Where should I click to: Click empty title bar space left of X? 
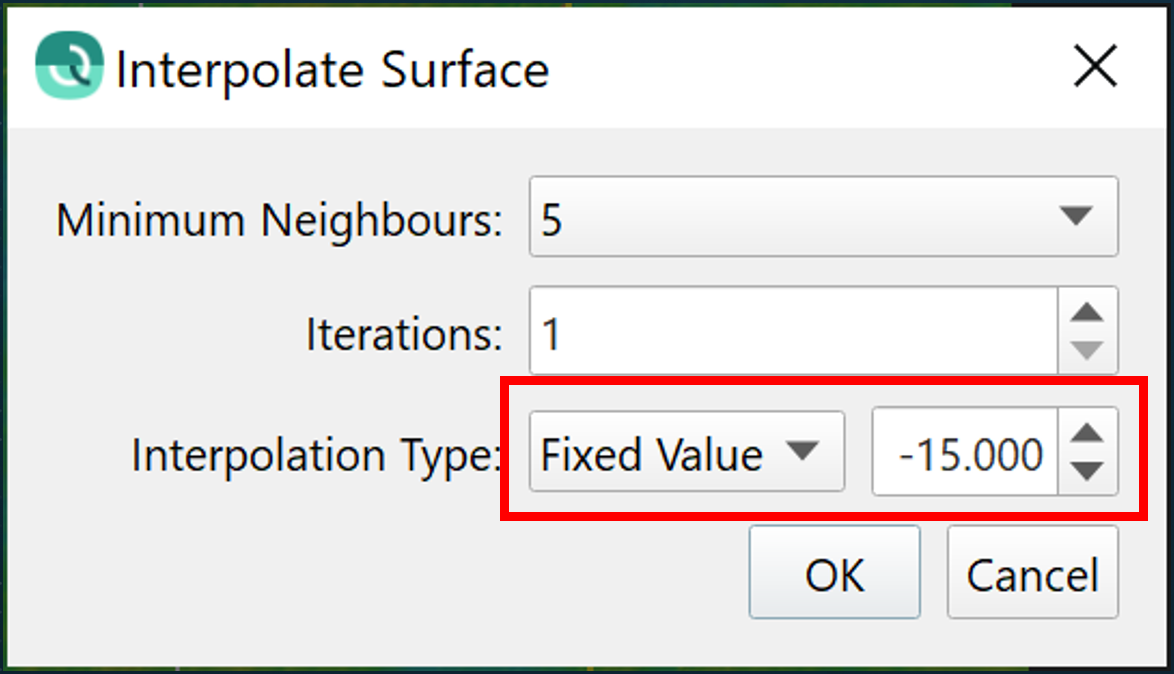point(800,68)
